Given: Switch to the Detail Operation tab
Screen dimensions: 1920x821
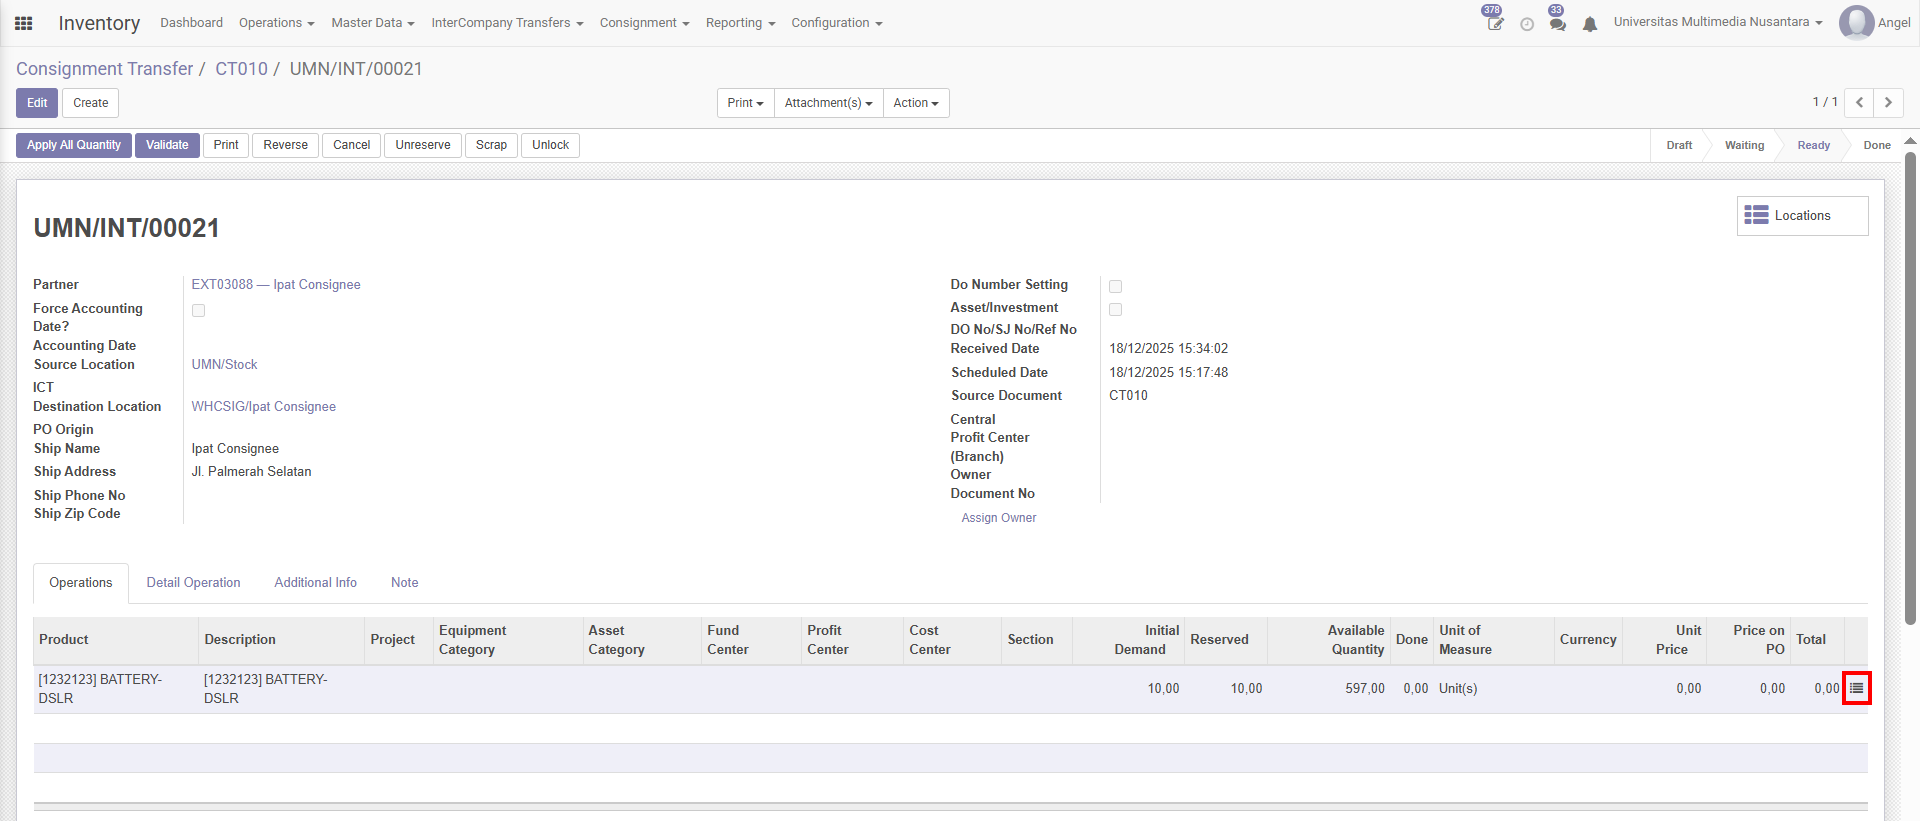Looking at the screenshot, I should [193, 583].
